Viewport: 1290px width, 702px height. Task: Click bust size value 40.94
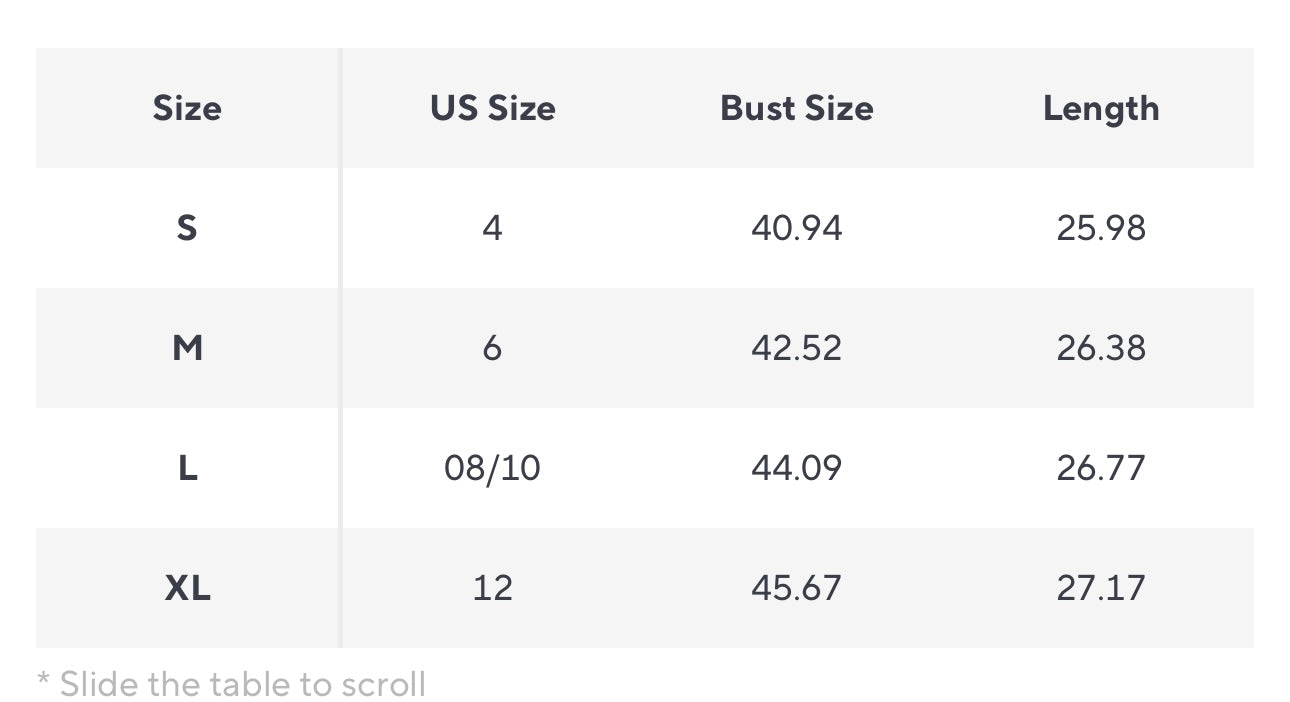796,228
